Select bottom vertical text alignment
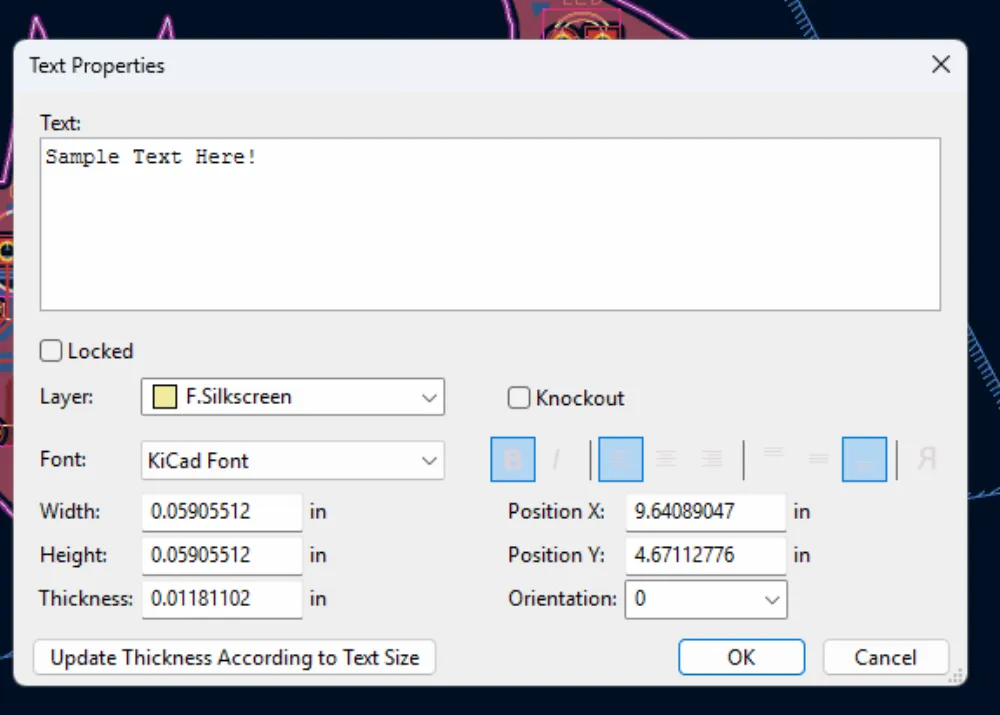Screen dimensions: 1000x715 [x=864, y=460]
